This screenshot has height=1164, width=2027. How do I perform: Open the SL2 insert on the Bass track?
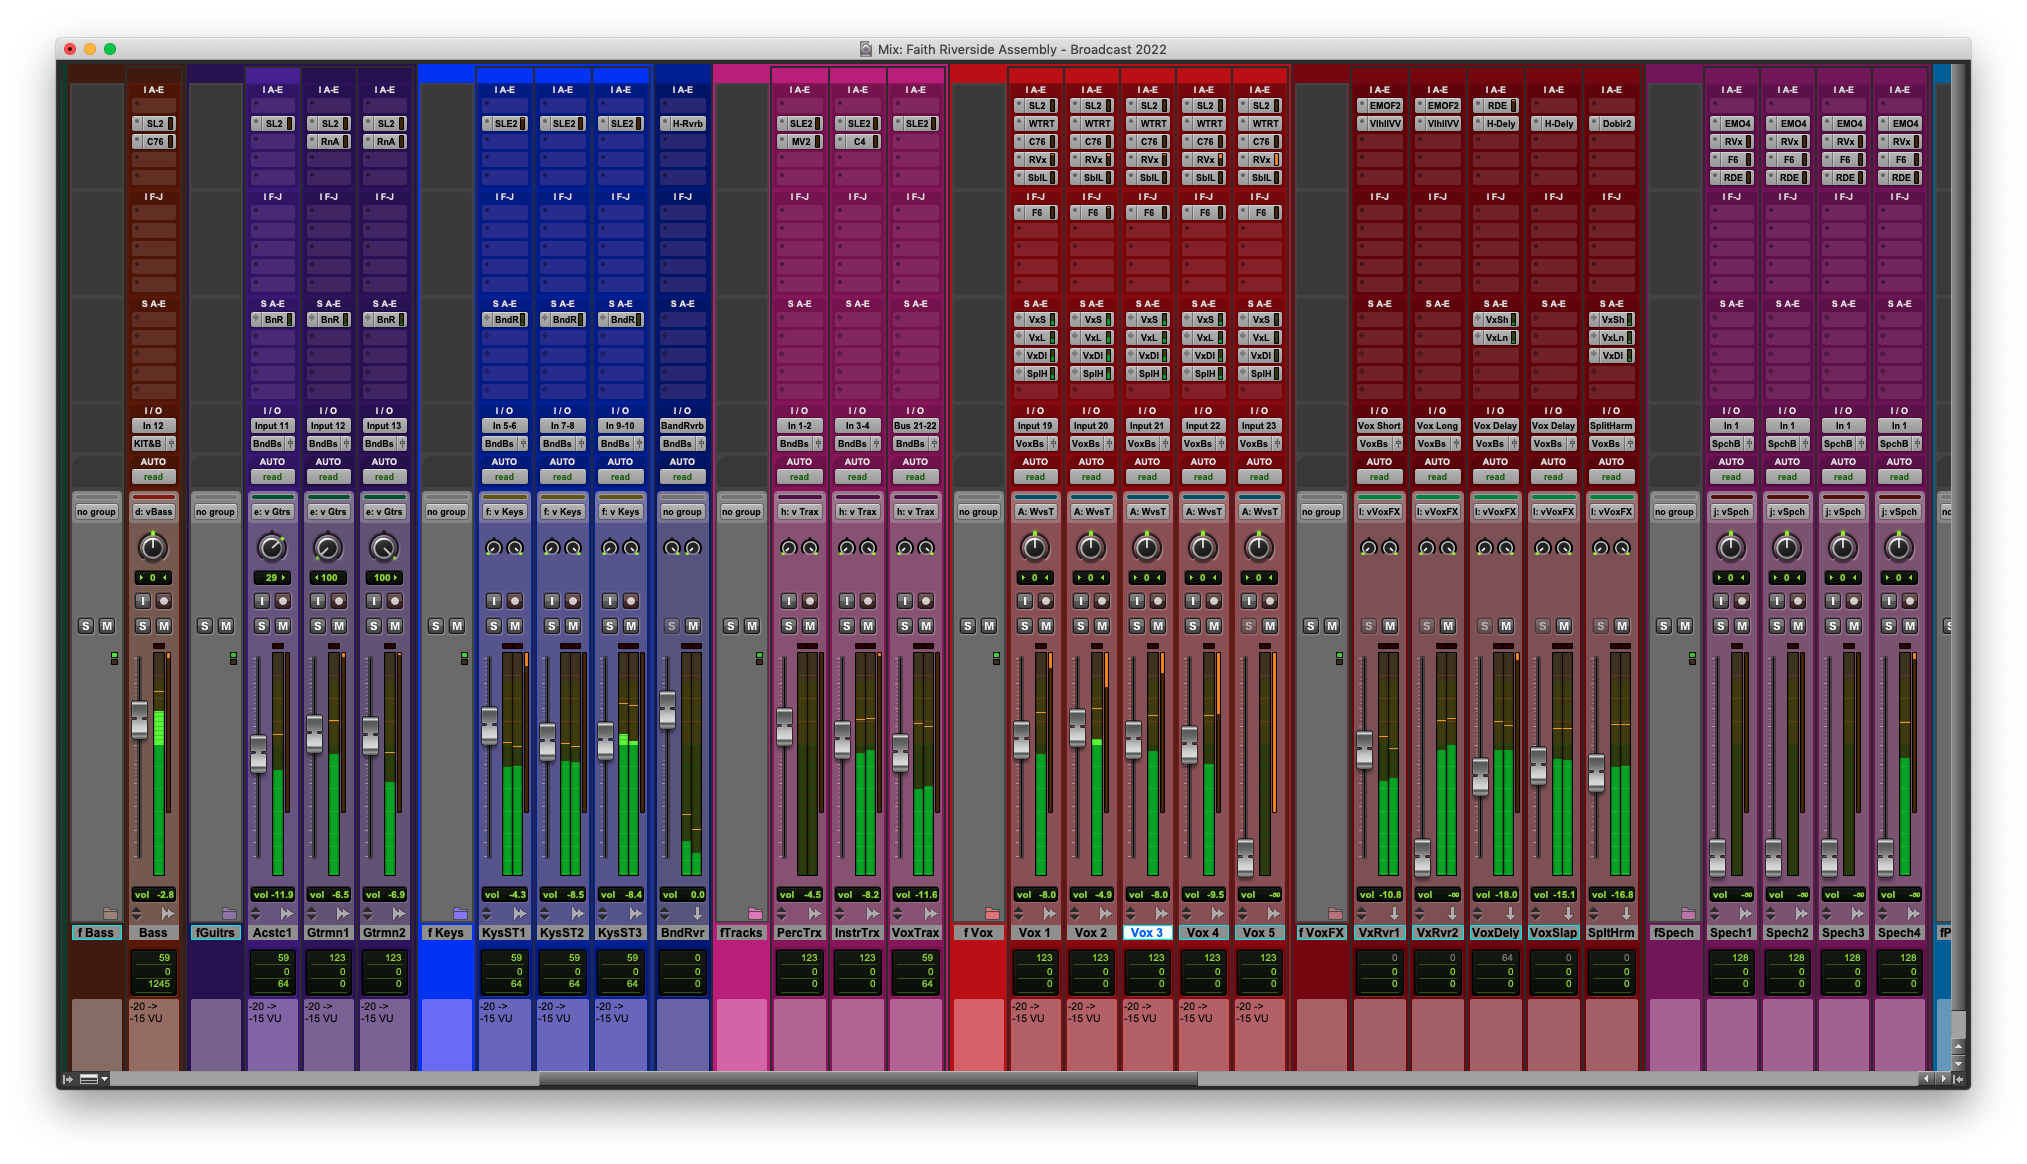click(x=155, y=123)
